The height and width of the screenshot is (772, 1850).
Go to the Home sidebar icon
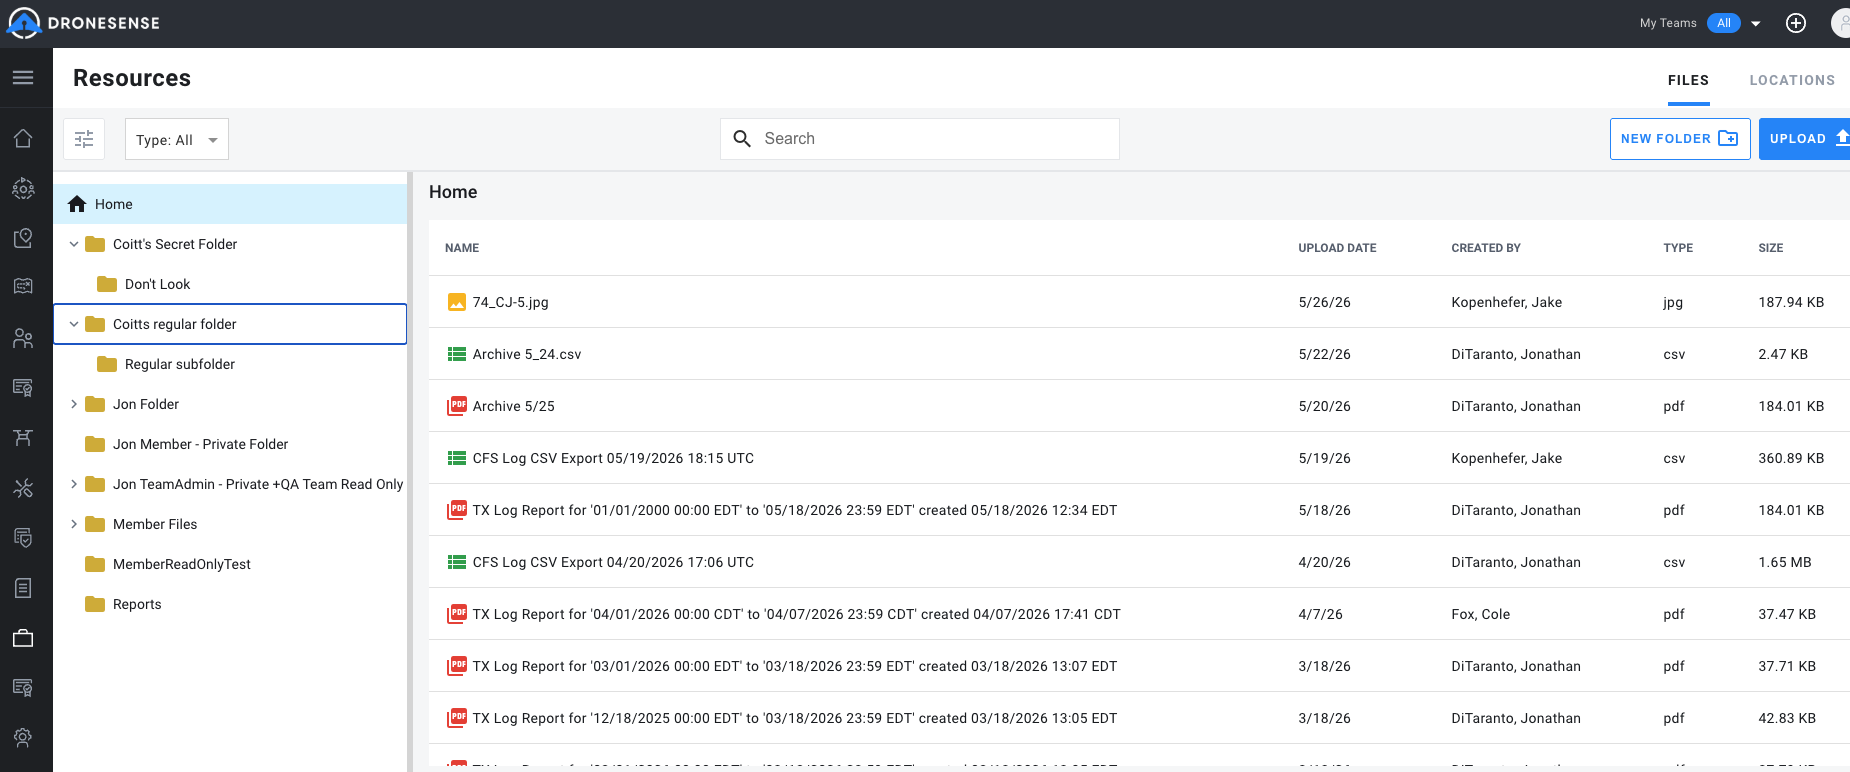click(x=23, y=138)
